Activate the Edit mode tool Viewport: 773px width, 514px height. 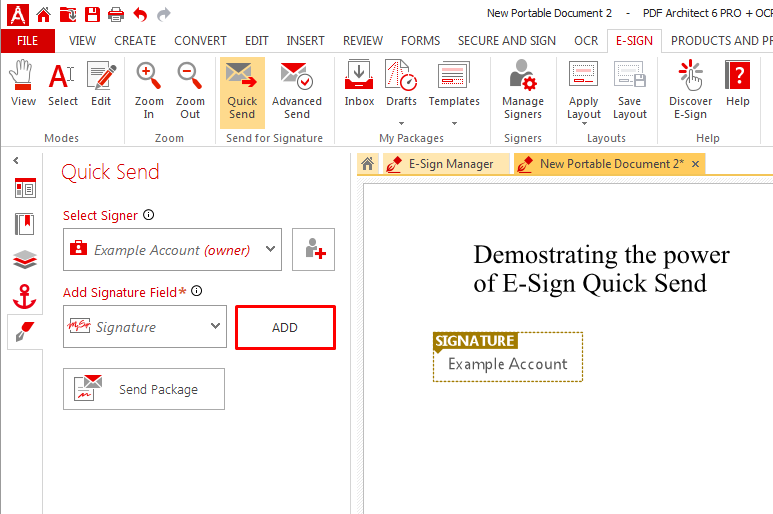click(101, 84)
